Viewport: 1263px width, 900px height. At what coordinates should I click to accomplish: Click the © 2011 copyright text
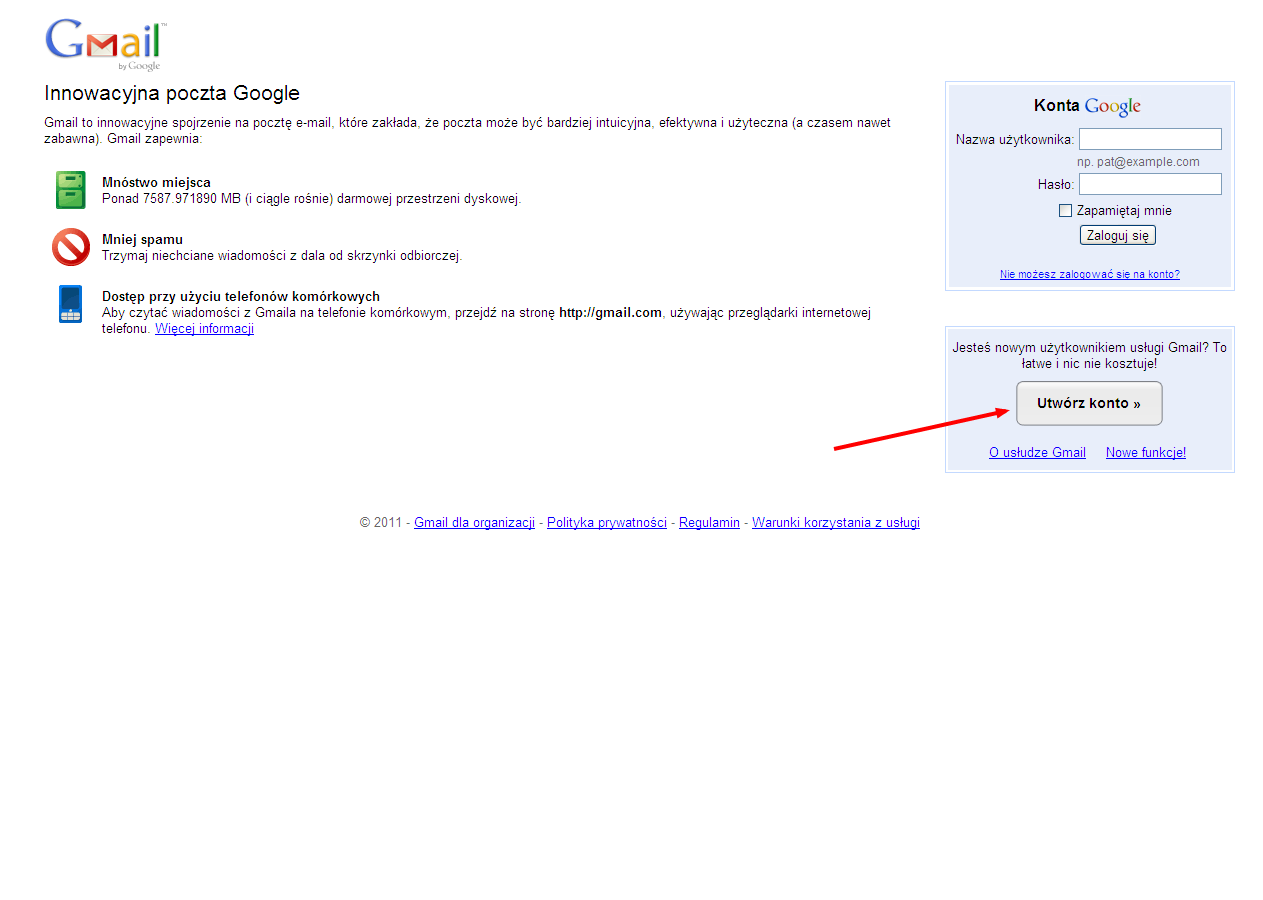tap(380, 523)
